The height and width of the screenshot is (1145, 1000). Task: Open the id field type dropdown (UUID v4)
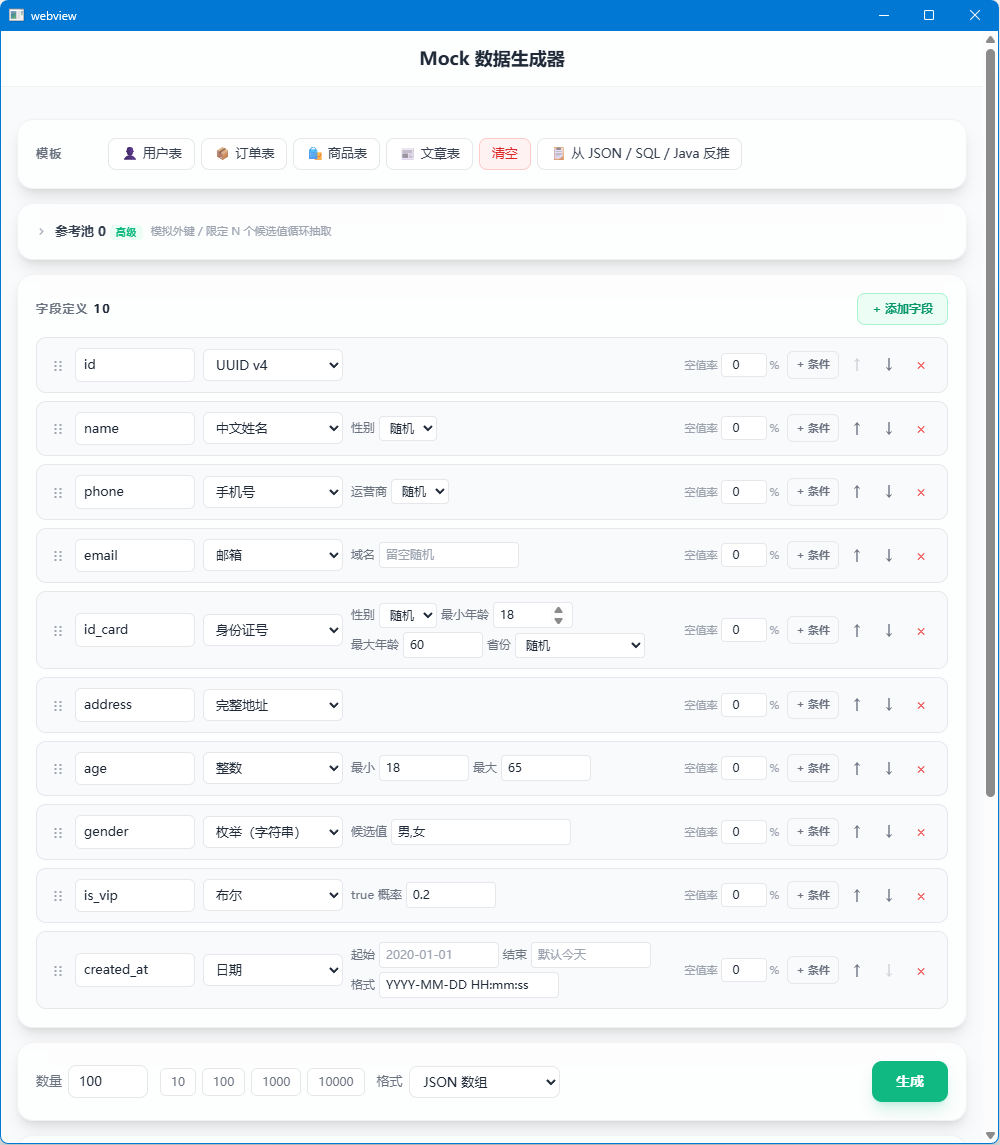[272, 365]
